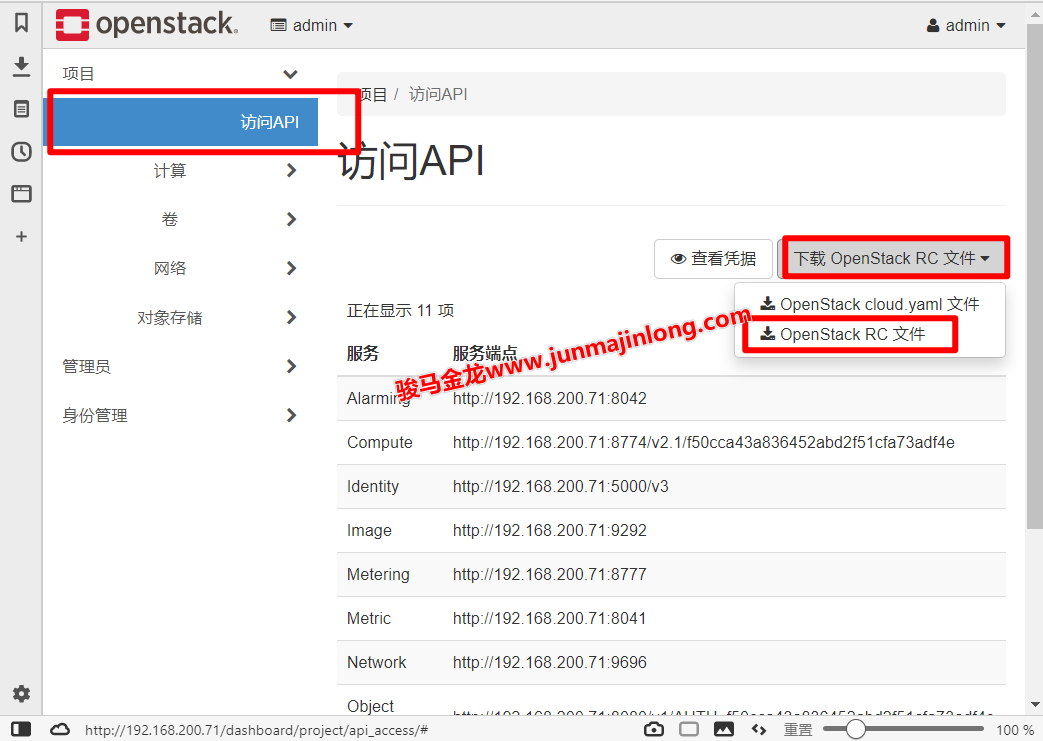Click the plus icon to add web panel

pyautogui.click(x=21, y=237)
